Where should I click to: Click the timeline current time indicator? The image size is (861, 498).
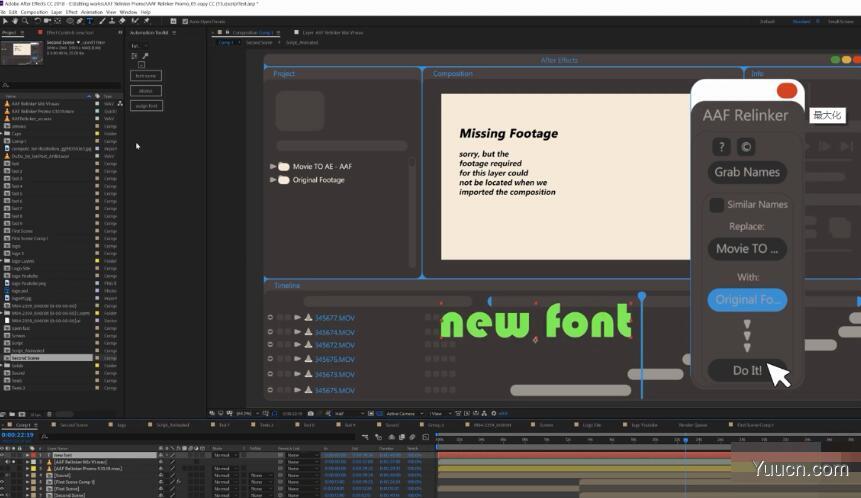point(685,440)
